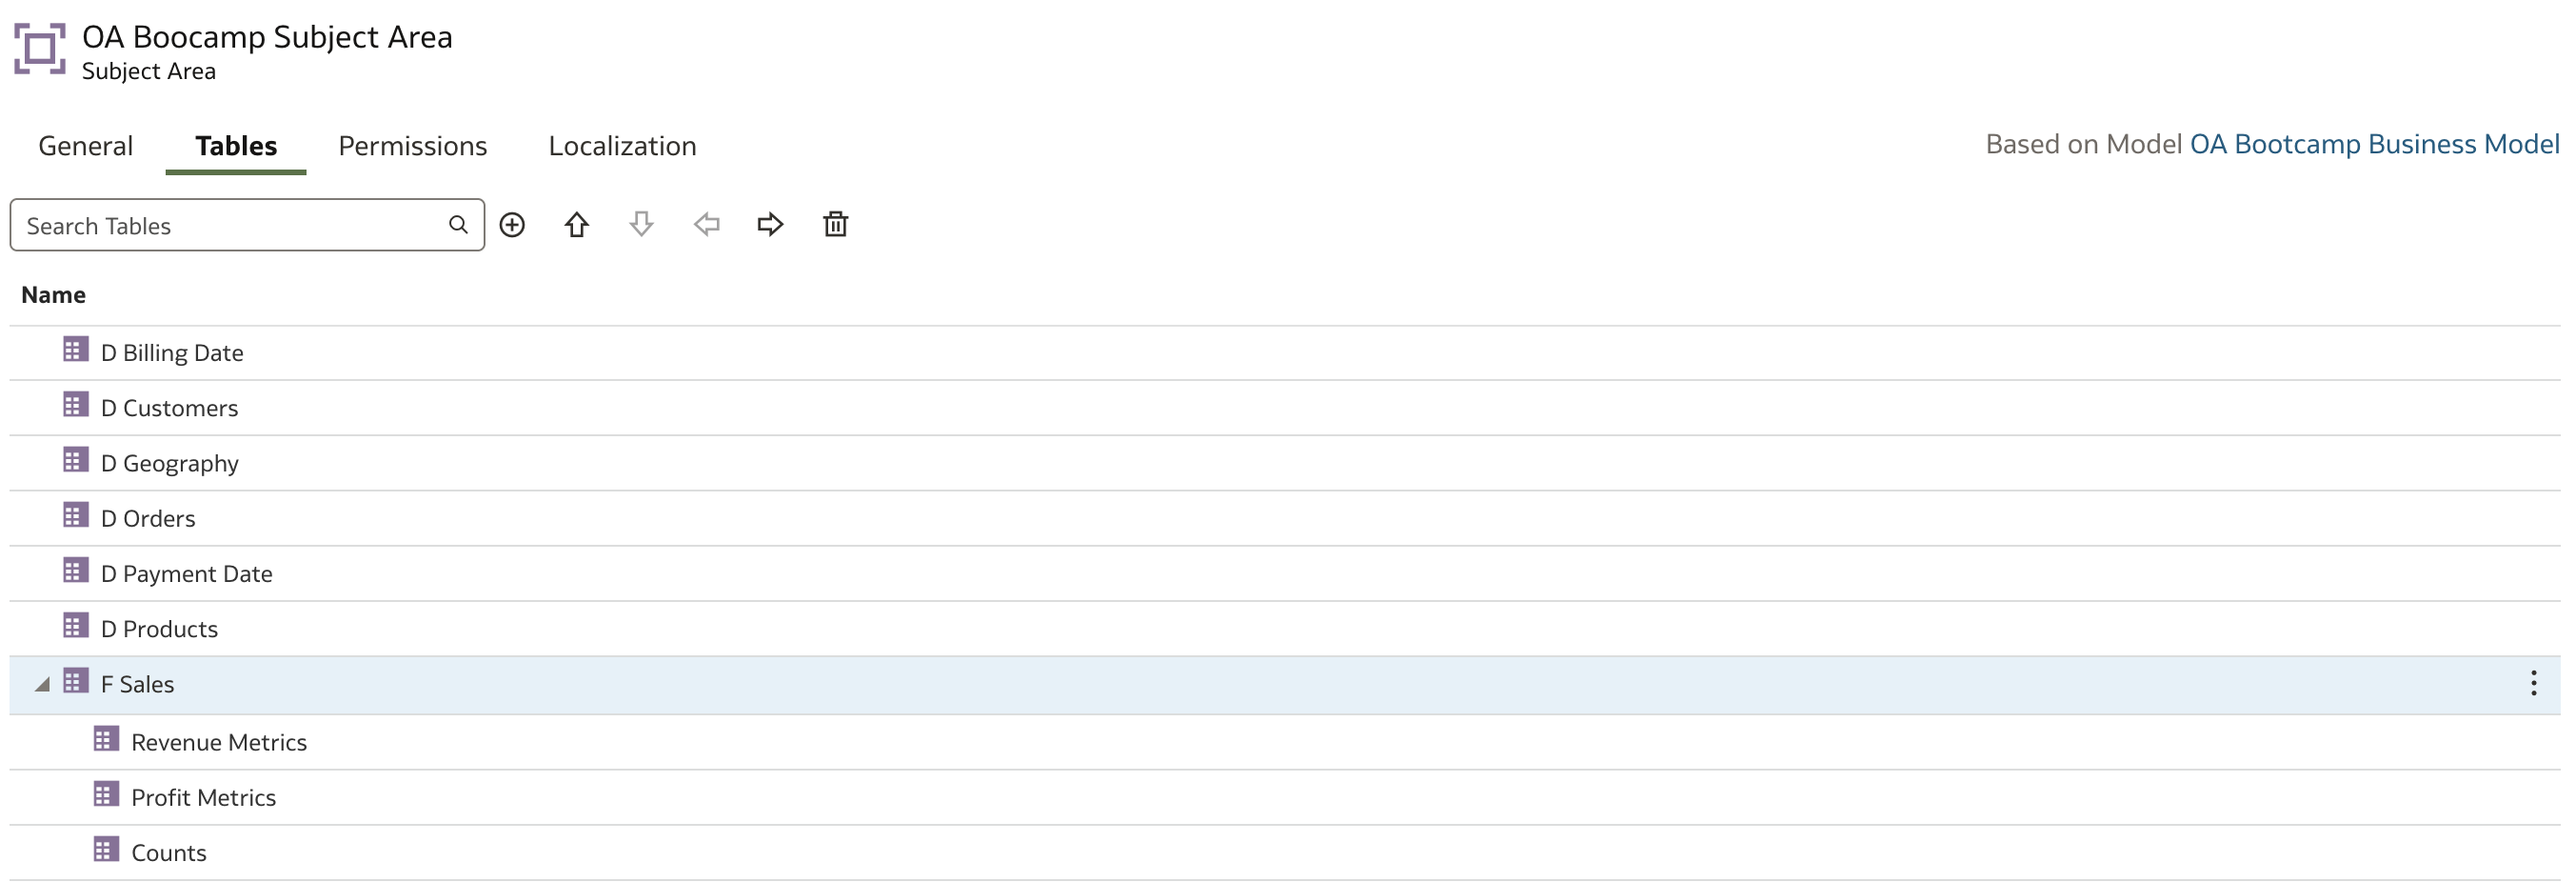Screen dimensions: 2576x882
Task: Click the D Payment Date table
Action: [1285, 574]
